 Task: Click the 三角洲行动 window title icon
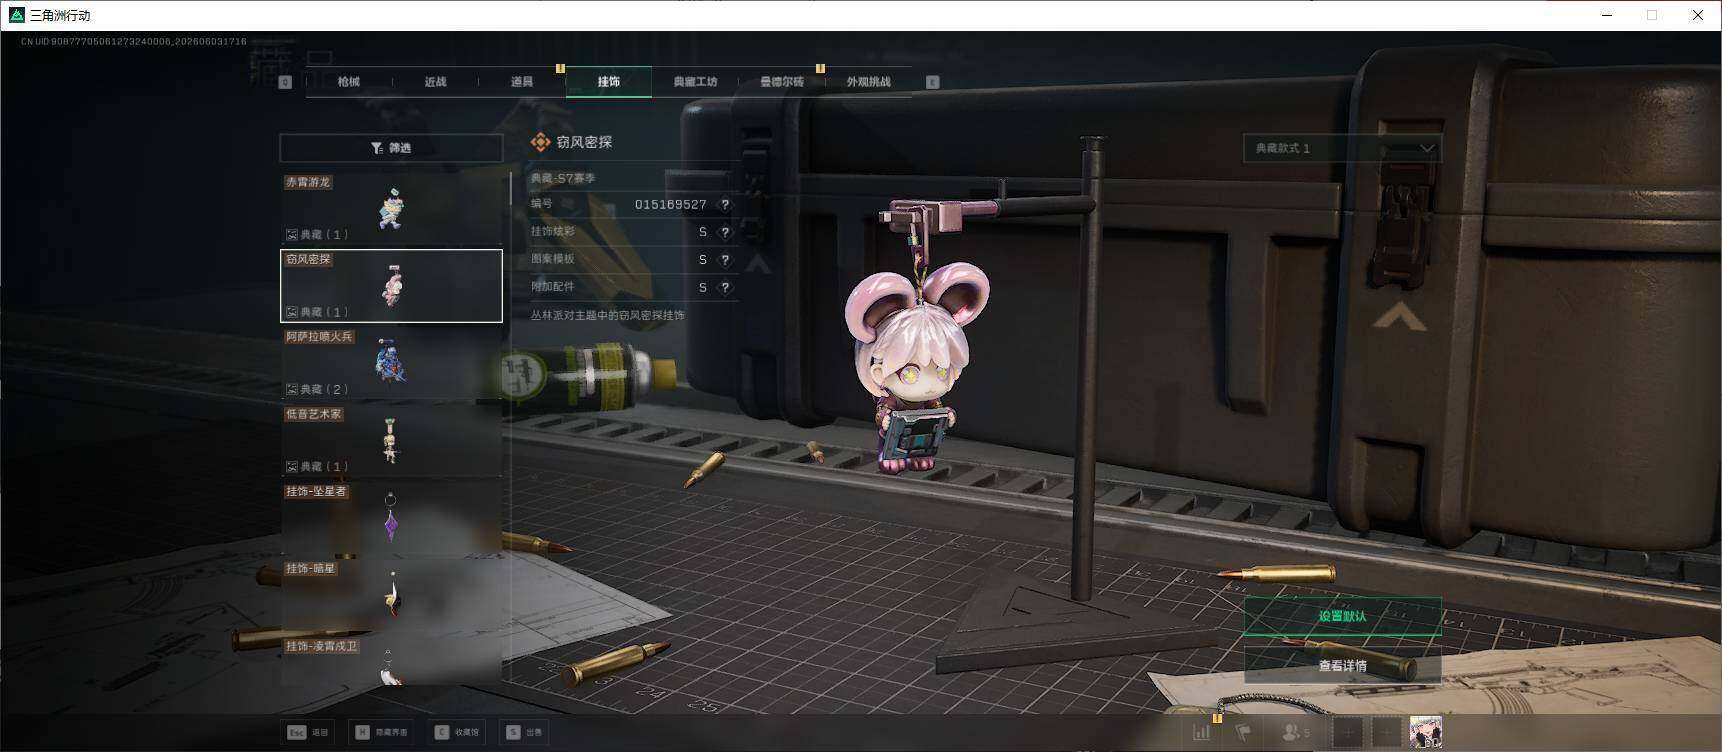(16, 15)
